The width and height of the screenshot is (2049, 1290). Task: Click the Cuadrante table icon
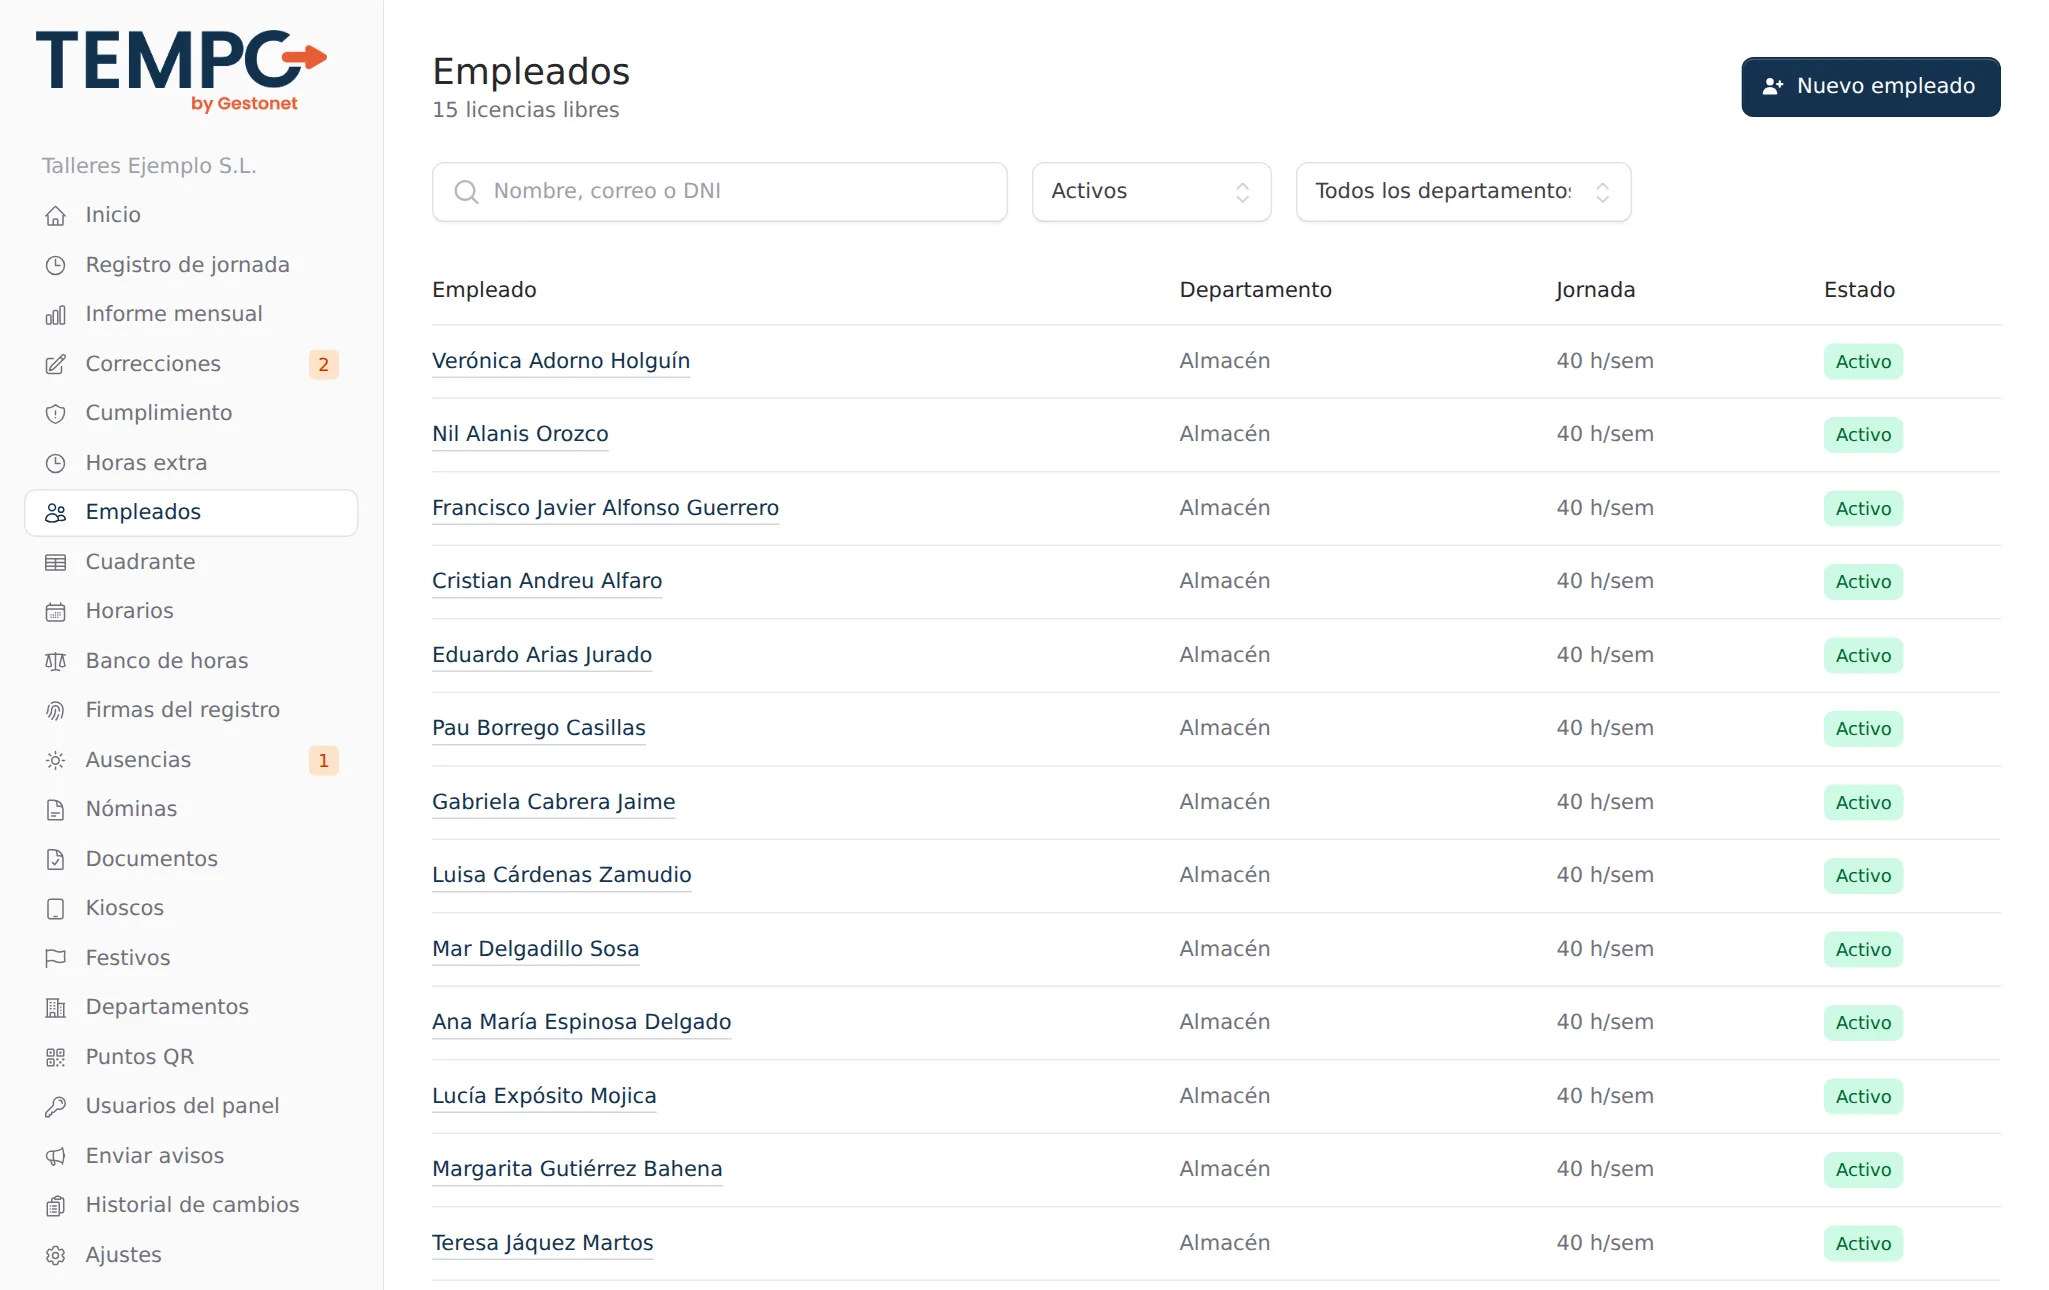(56, 562)
